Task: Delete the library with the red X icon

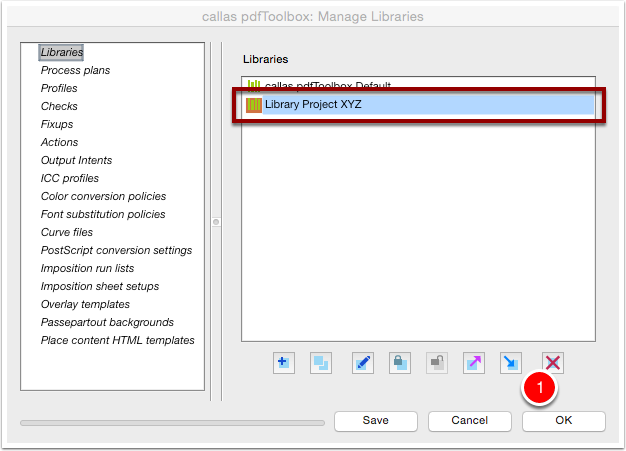Action: pyautogui.click(x=553, y=363)
